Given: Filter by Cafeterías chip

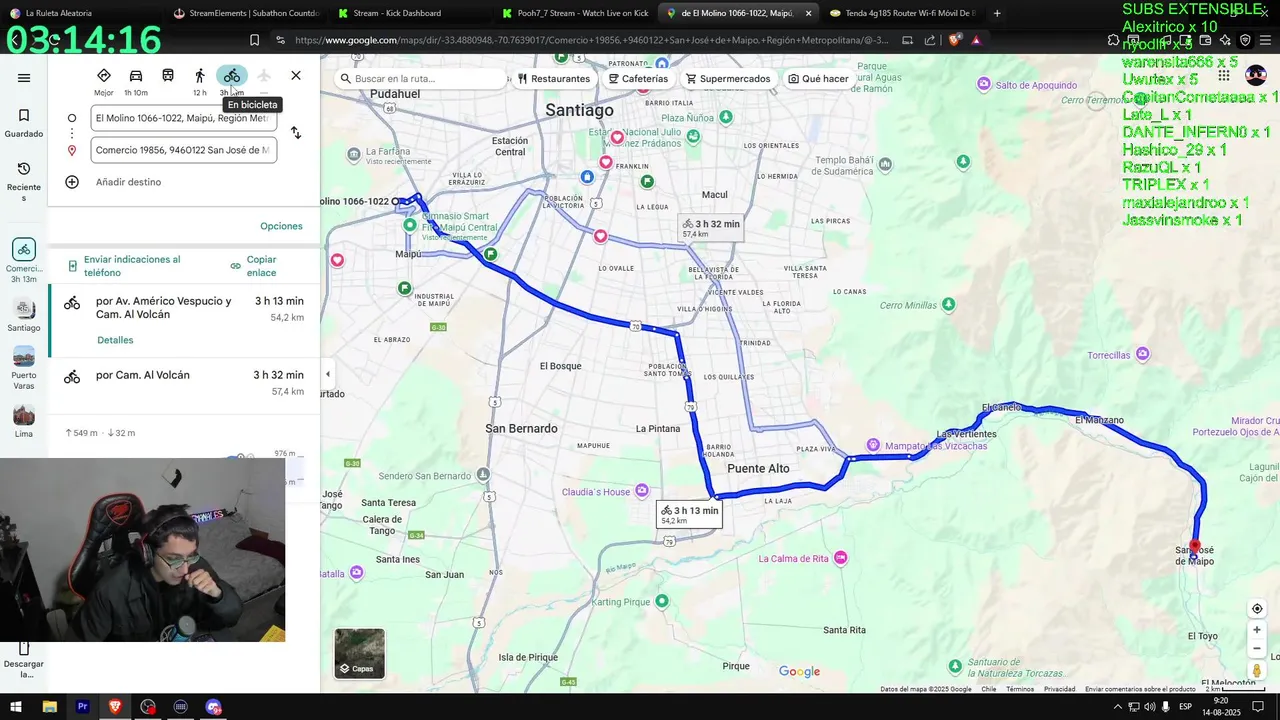Looking at the screenshot, I should tap(638, 79).
